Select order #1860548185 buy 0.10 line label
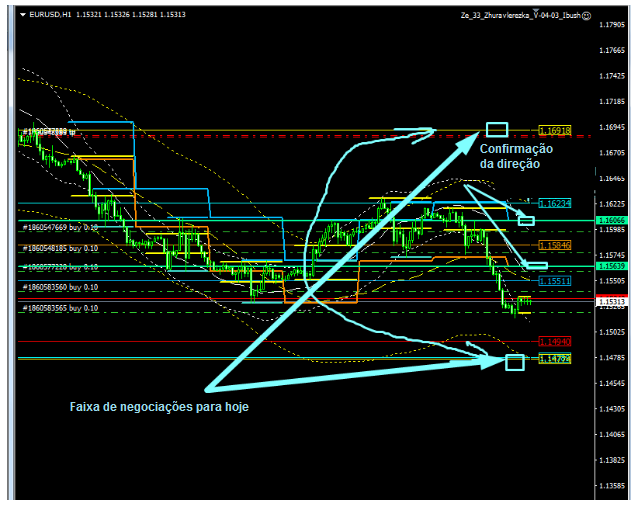 [61, 248]
